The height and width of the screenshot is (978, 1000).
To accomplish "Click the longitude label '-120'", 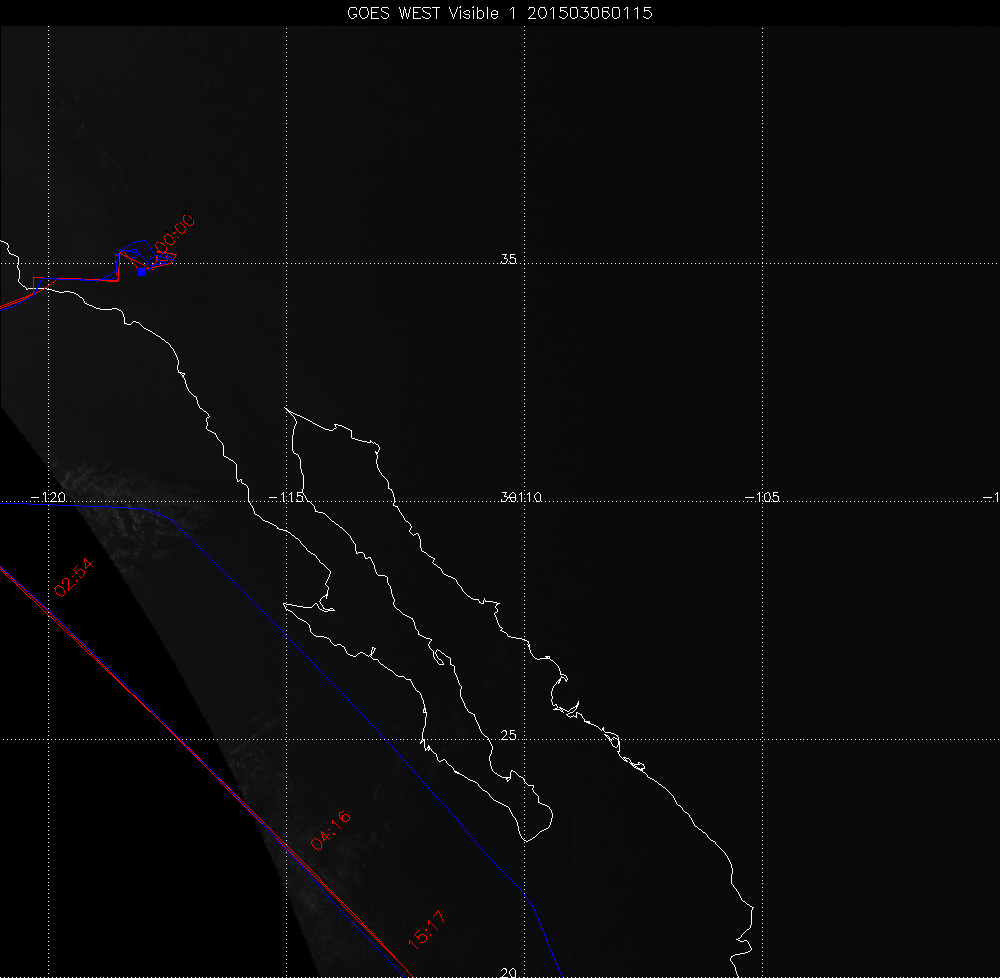I will pos(48,497).
